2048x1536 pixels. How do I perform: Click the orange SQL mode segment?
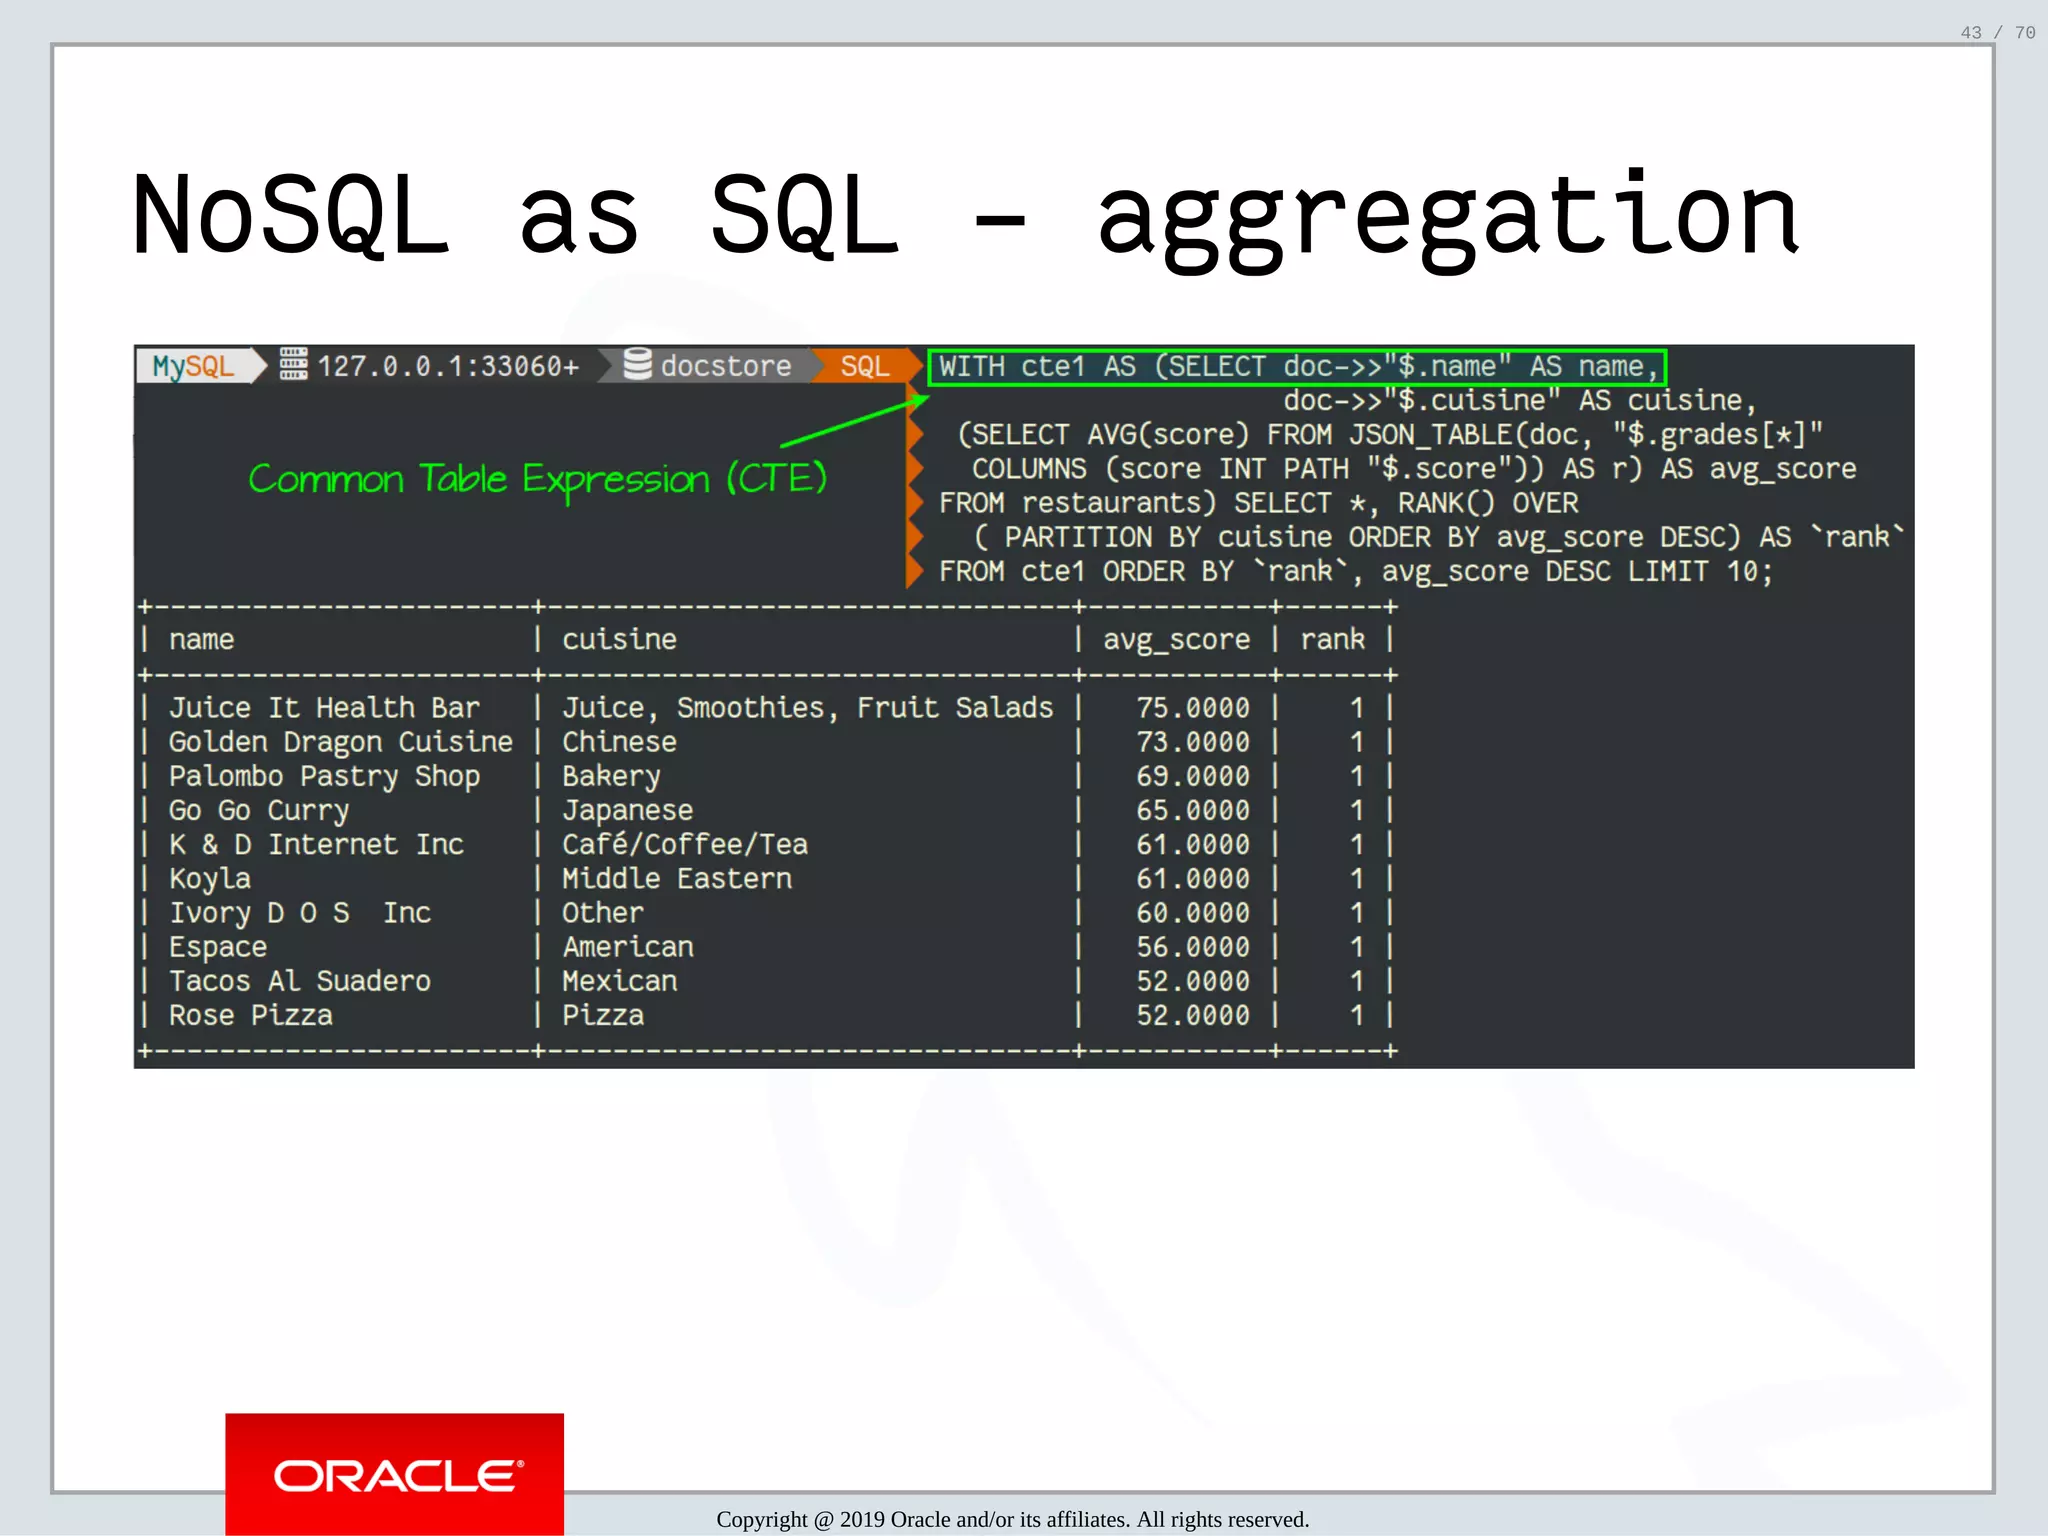[x=864, y=366]
